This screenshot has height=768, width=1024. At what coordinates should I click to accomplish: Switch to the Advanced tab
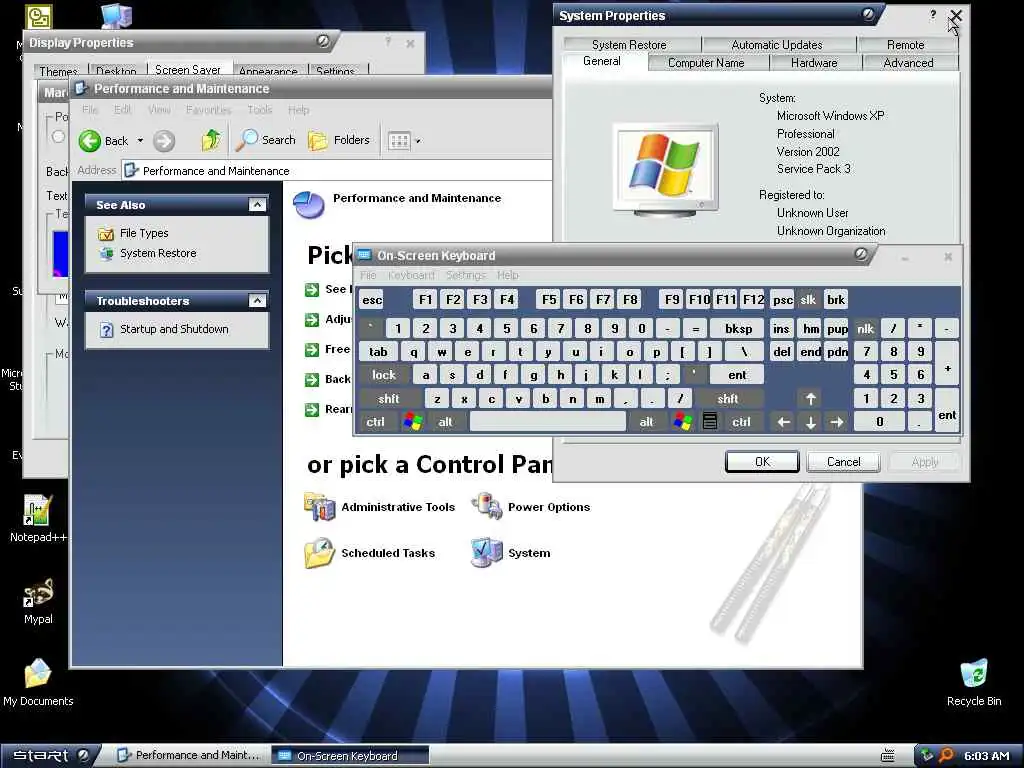point(908,63)
